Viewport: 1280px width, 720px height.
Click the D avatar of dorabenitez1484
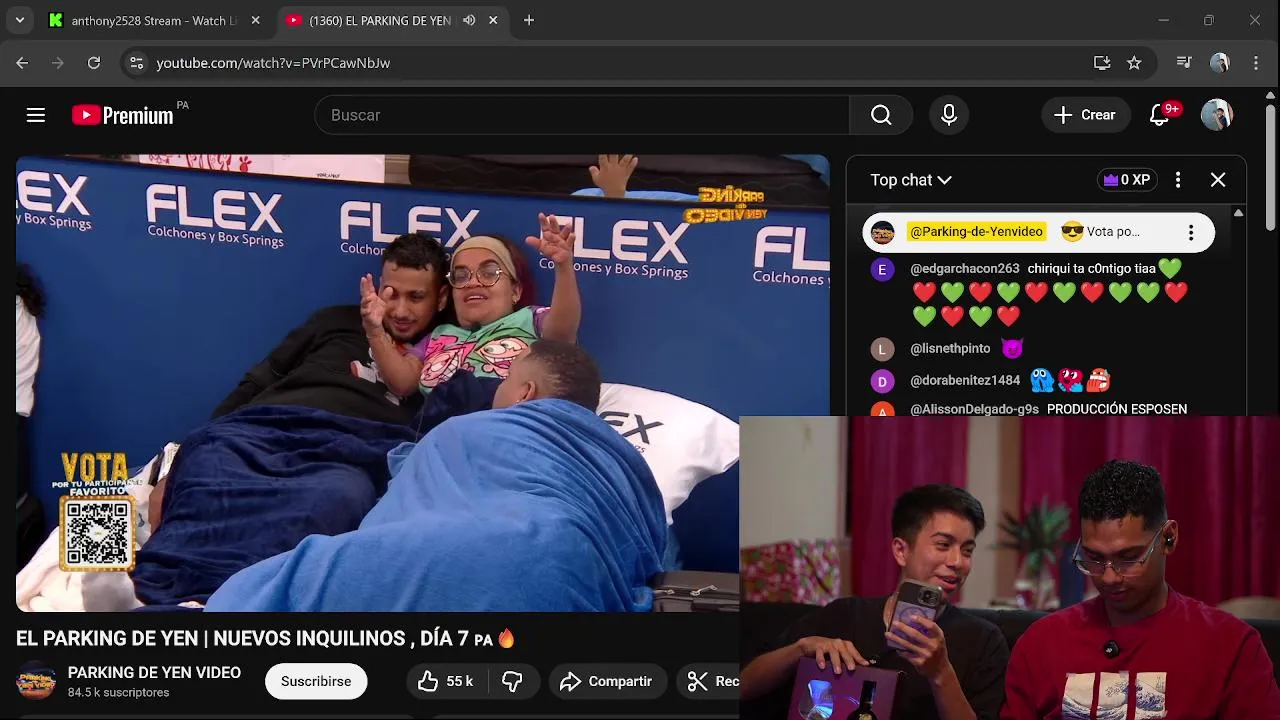pos(882,381)
